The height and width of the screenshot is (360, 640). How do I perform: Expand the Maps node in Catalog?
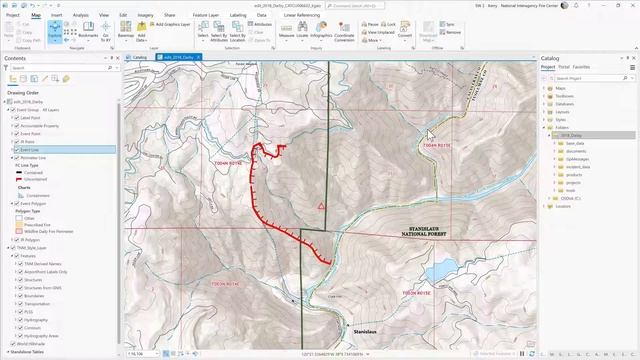coord(544,88)
